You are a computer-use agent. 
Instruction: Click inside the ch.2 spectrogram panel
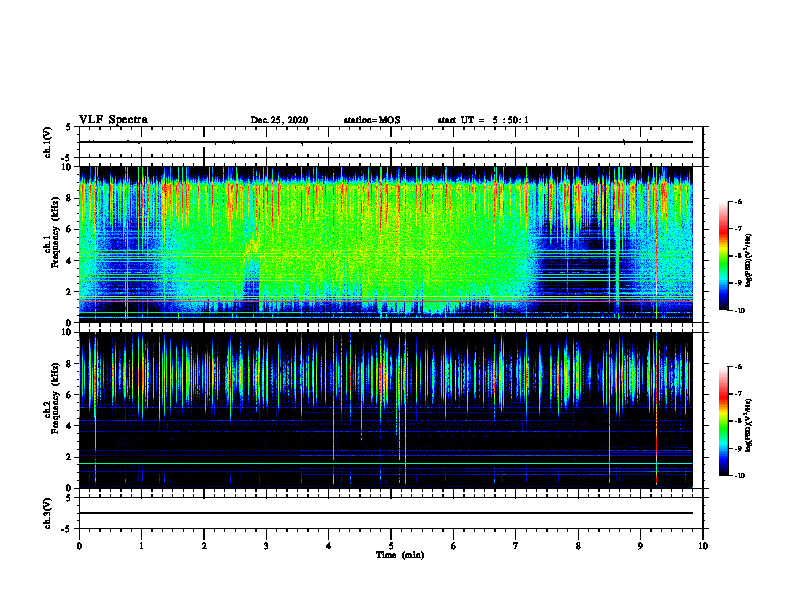(386, 410)
